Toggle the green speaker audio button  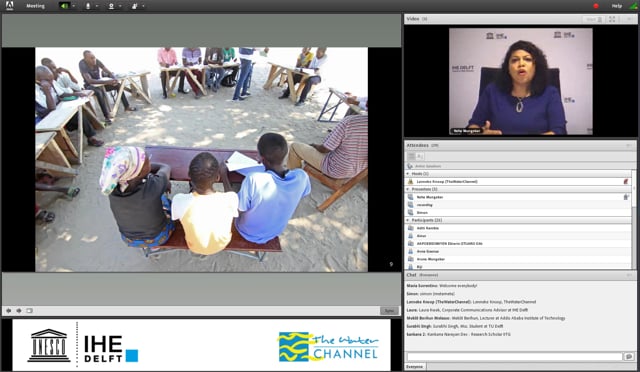pyautogui.click(x=64, y=6)
